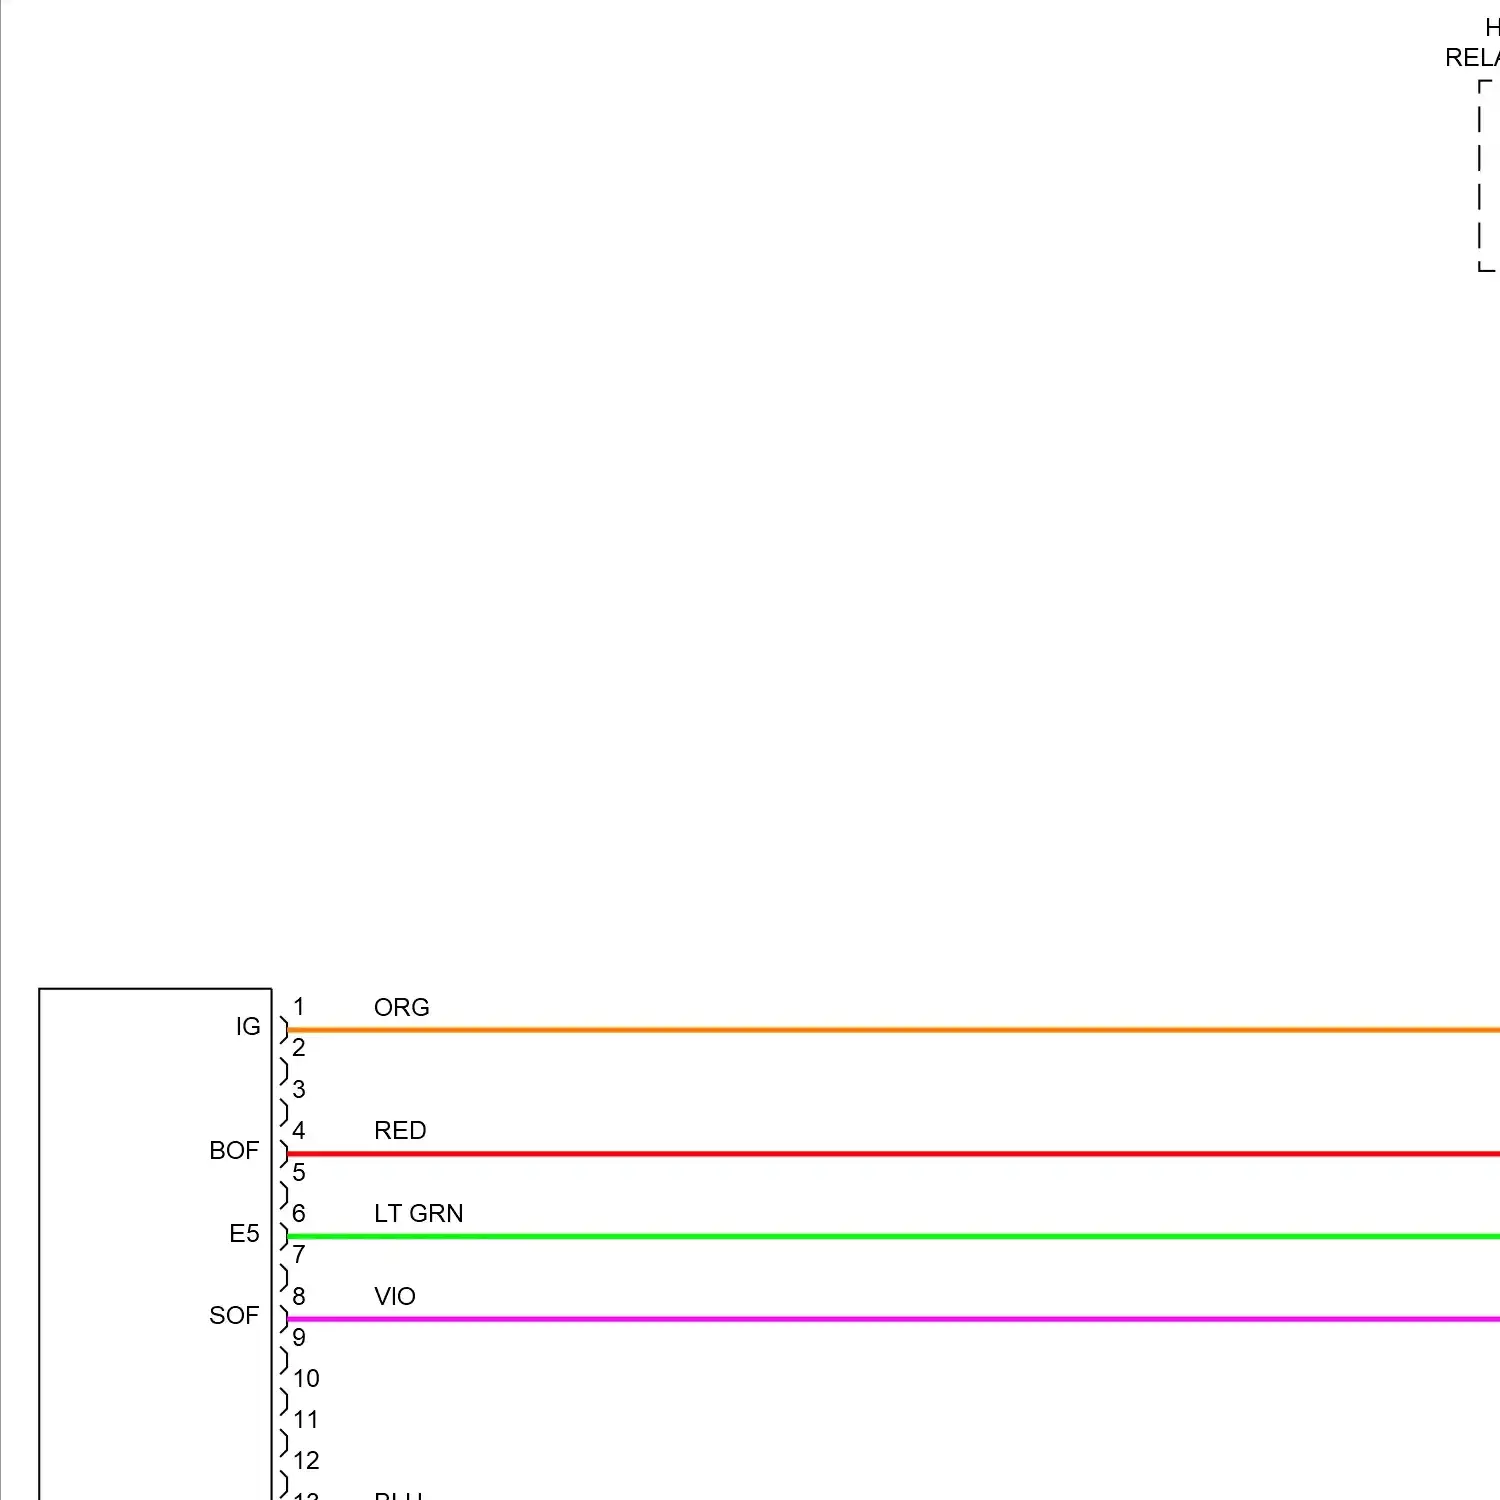Click pin number 3
Viewport: 1500px width, 1500px height.
[x=298, y=1089]
